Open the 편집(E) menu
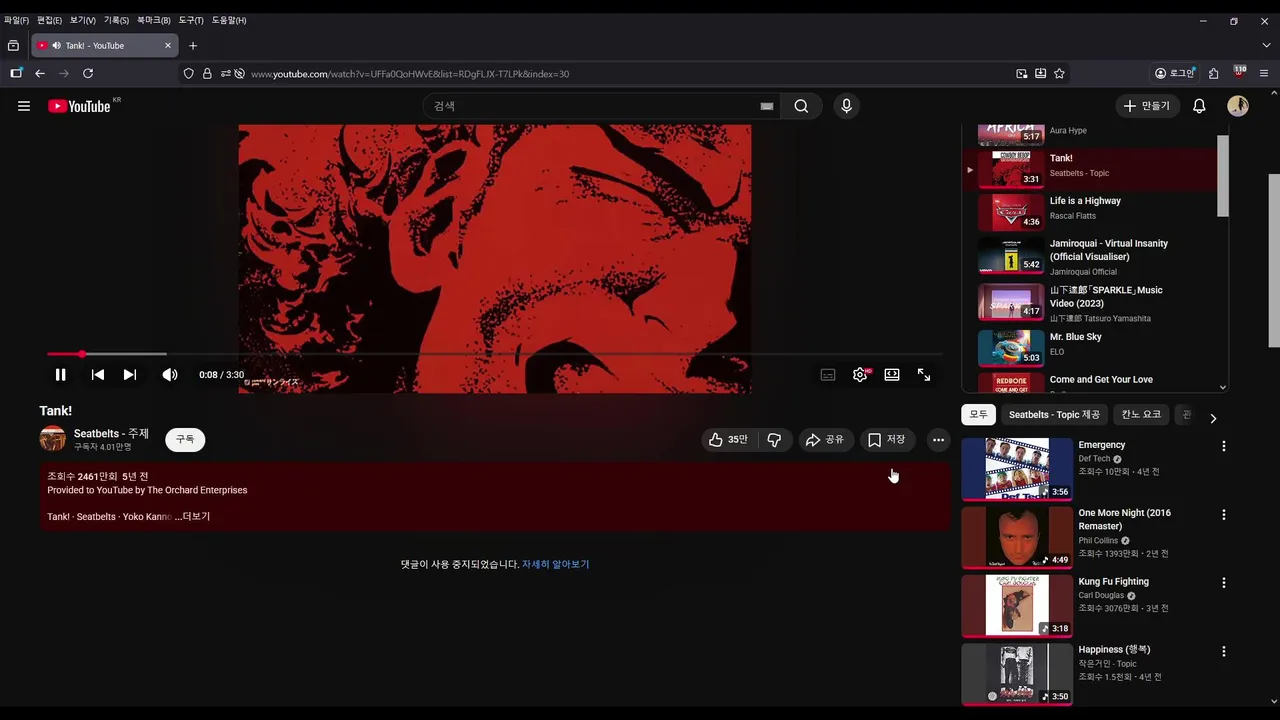This screenshot has width=1280, height=720. click(49, 20)
